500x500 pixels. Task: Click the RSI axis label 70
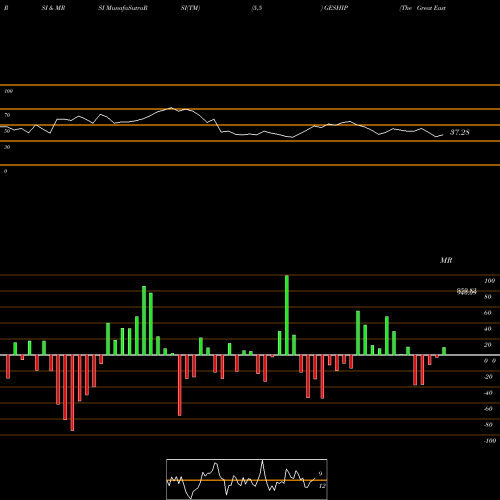(x=7, y=115)
